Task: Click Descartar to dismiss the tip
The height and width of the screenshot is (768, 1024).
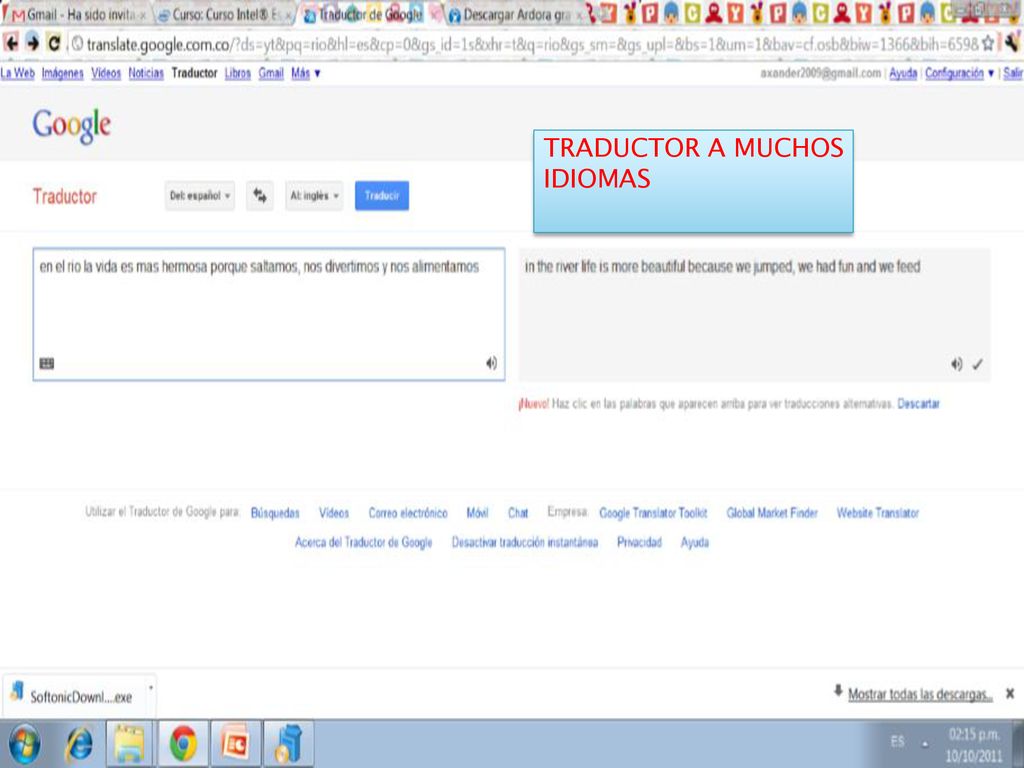Action: [918, 404]
